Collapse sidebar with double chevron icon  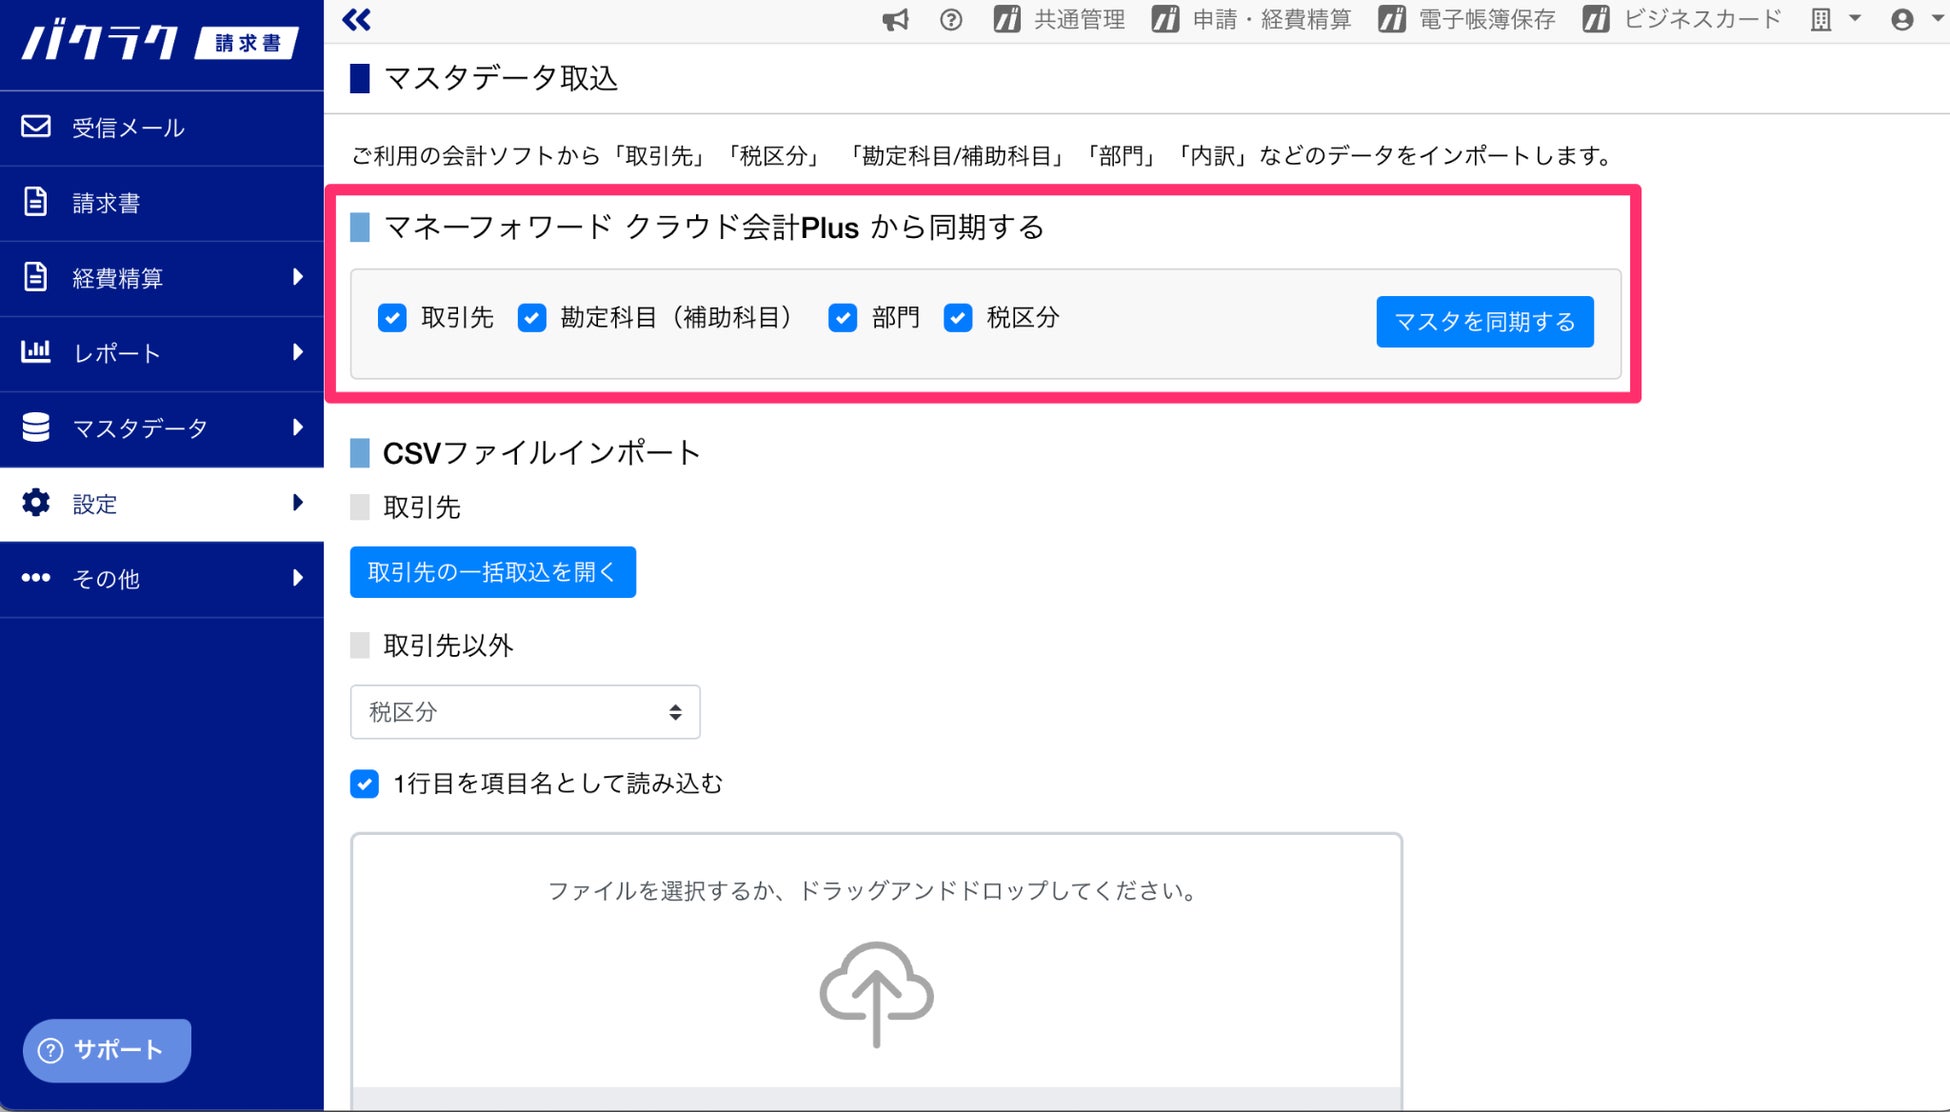(357, 20)
